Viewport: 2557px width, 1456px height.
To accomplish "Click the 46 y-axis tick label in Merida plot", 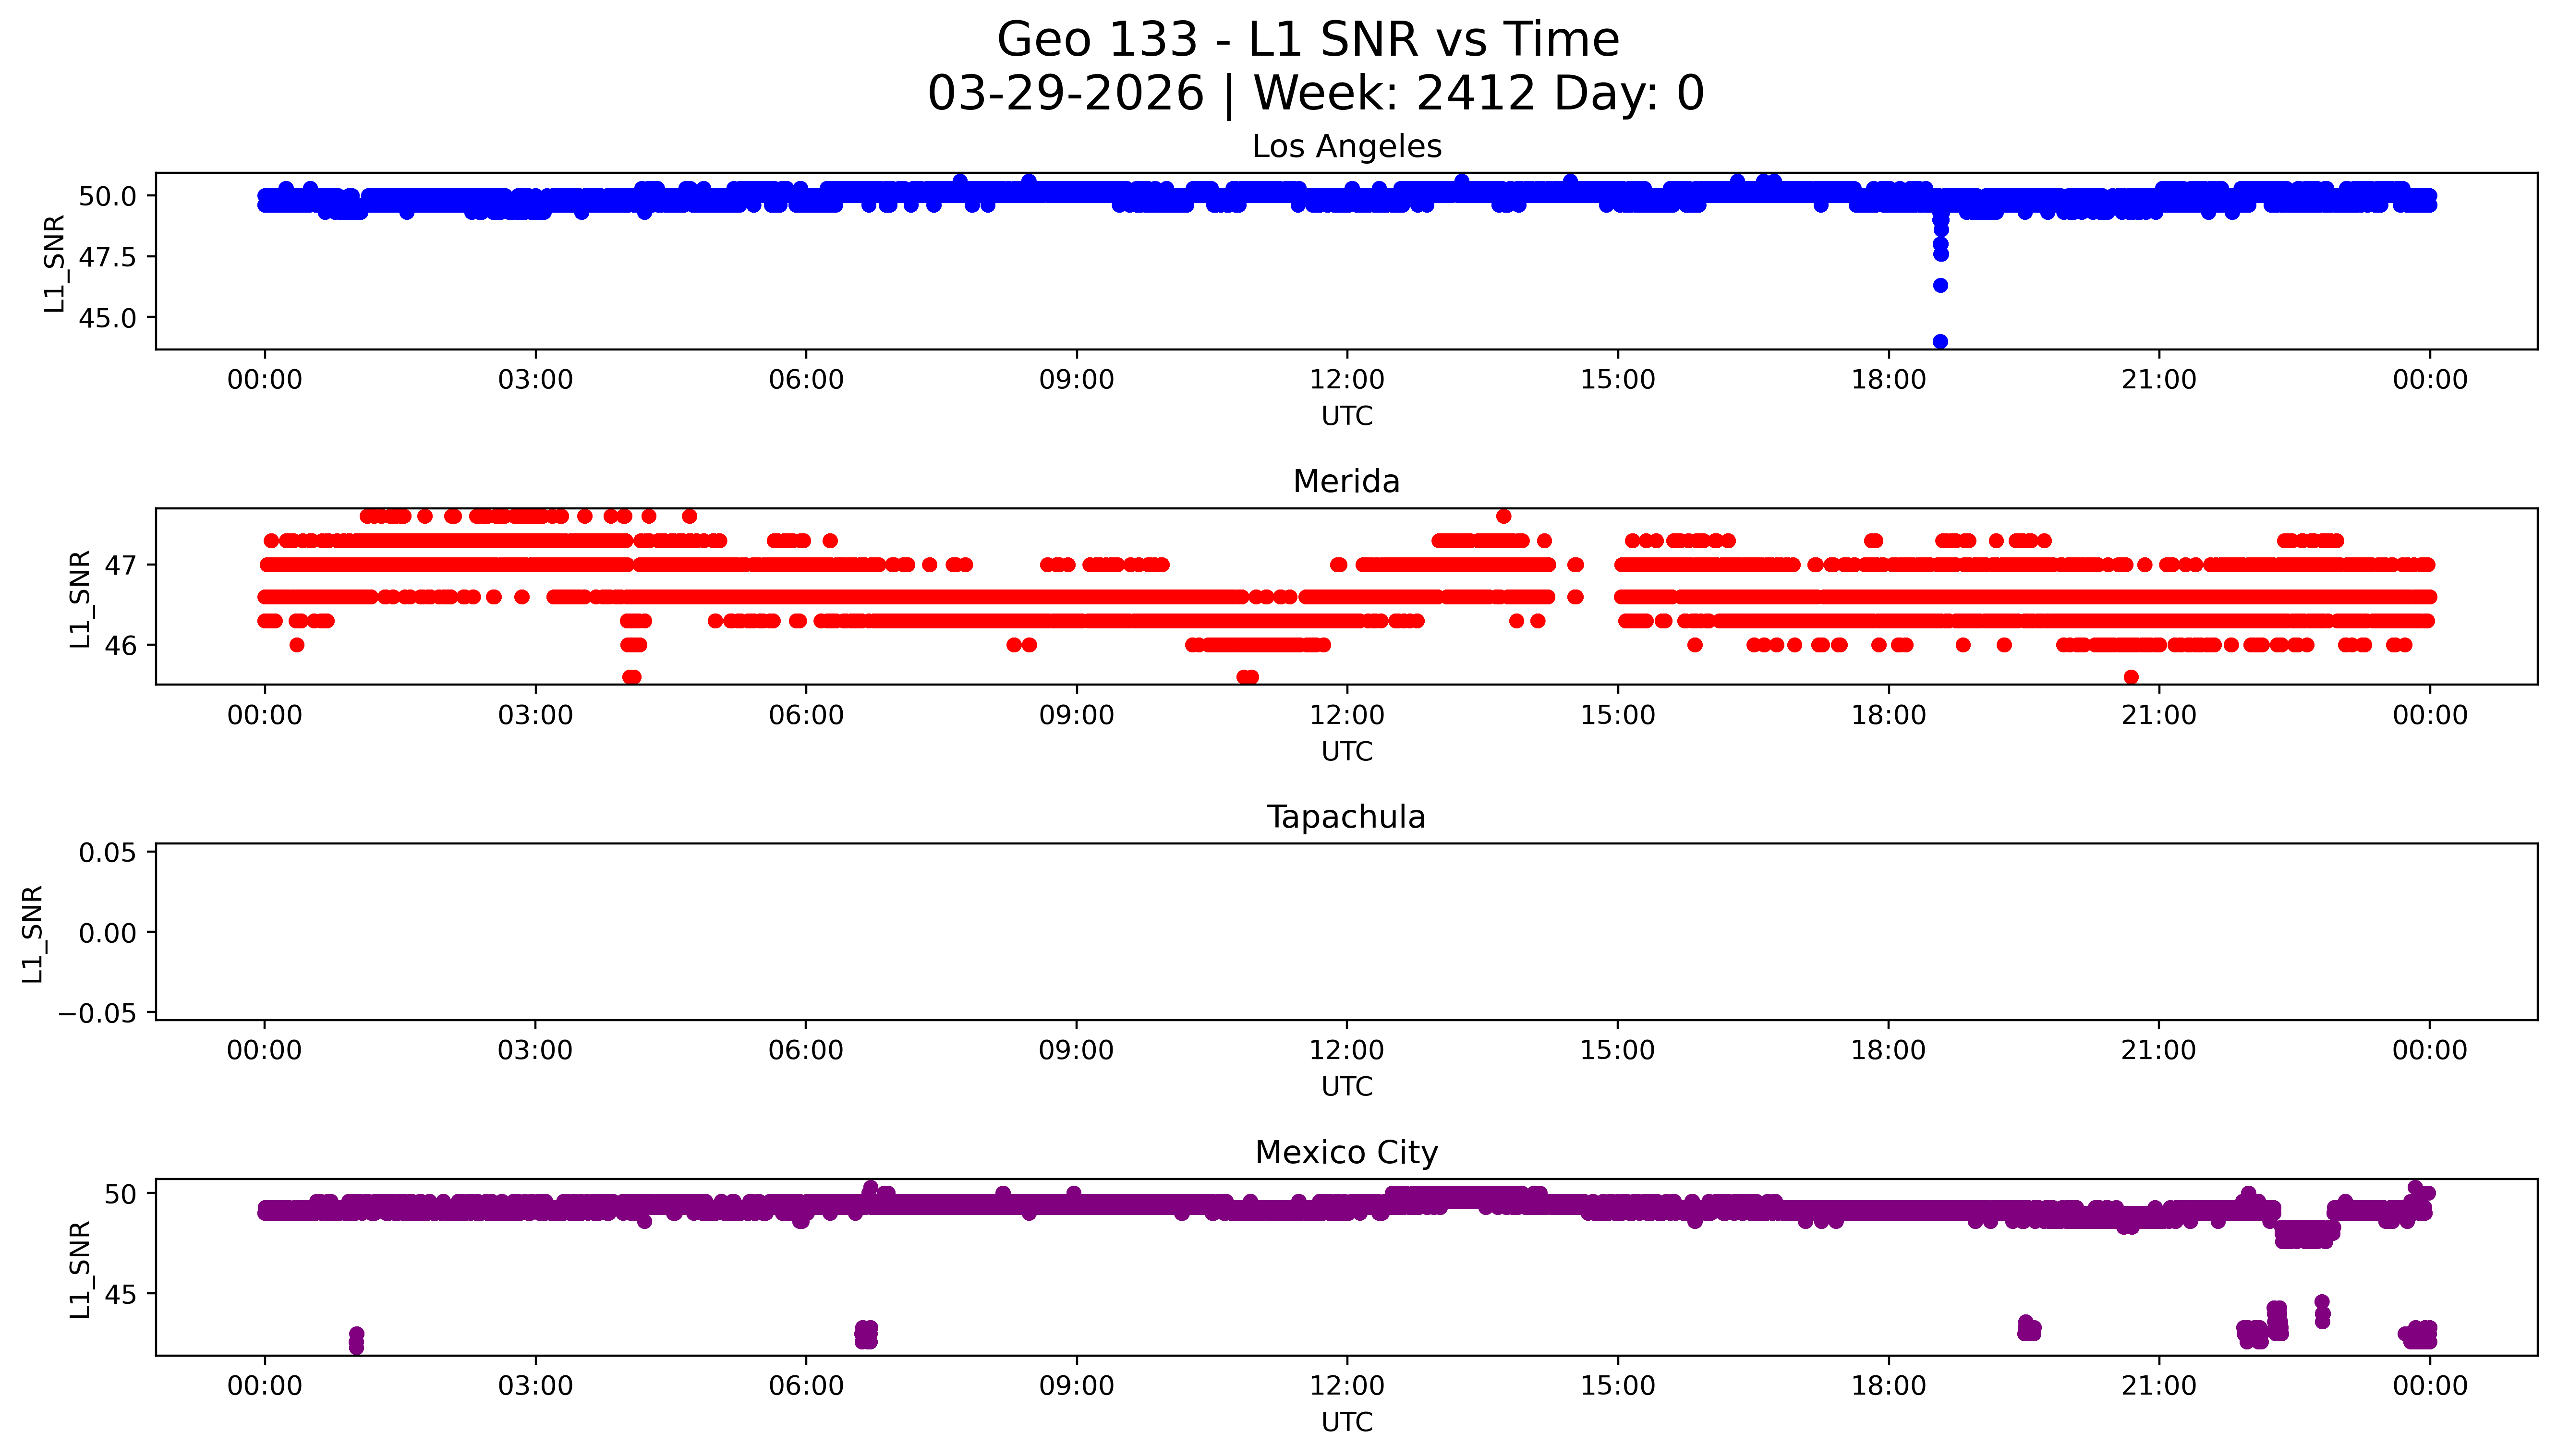I will (121, 646).
